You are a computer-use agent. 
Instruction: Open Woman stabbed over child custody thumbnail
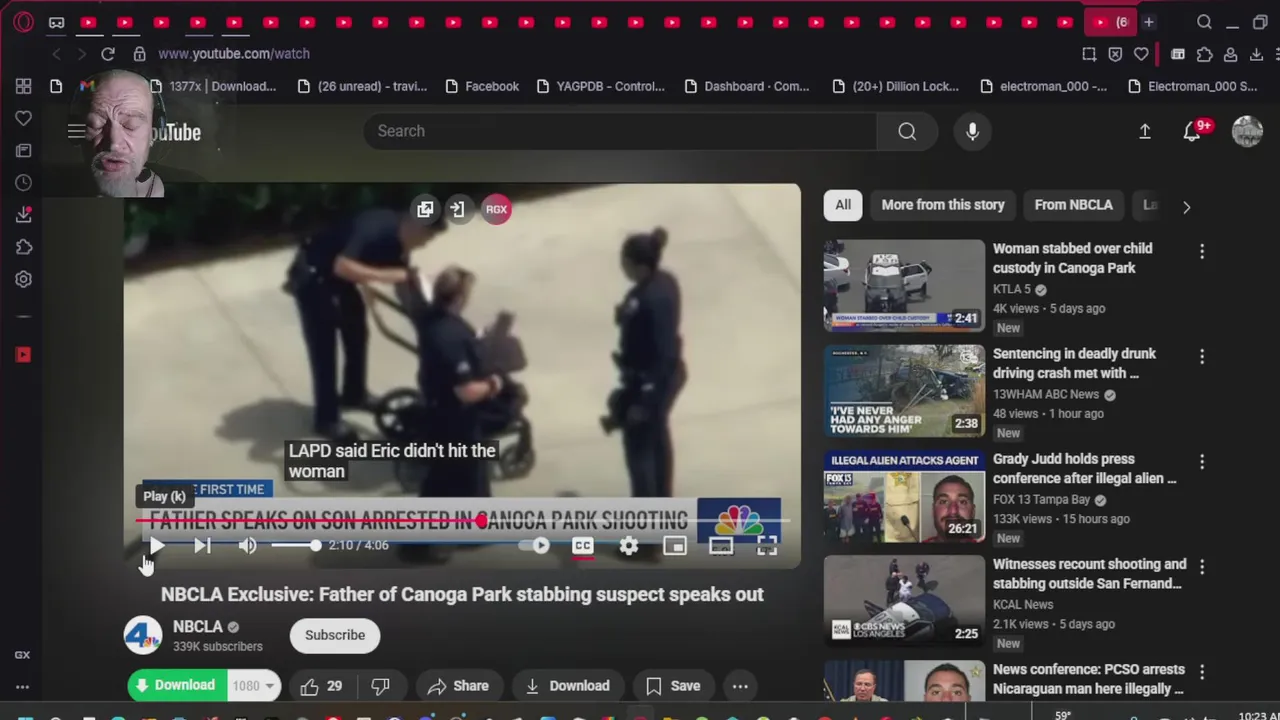tap(904, 285)
